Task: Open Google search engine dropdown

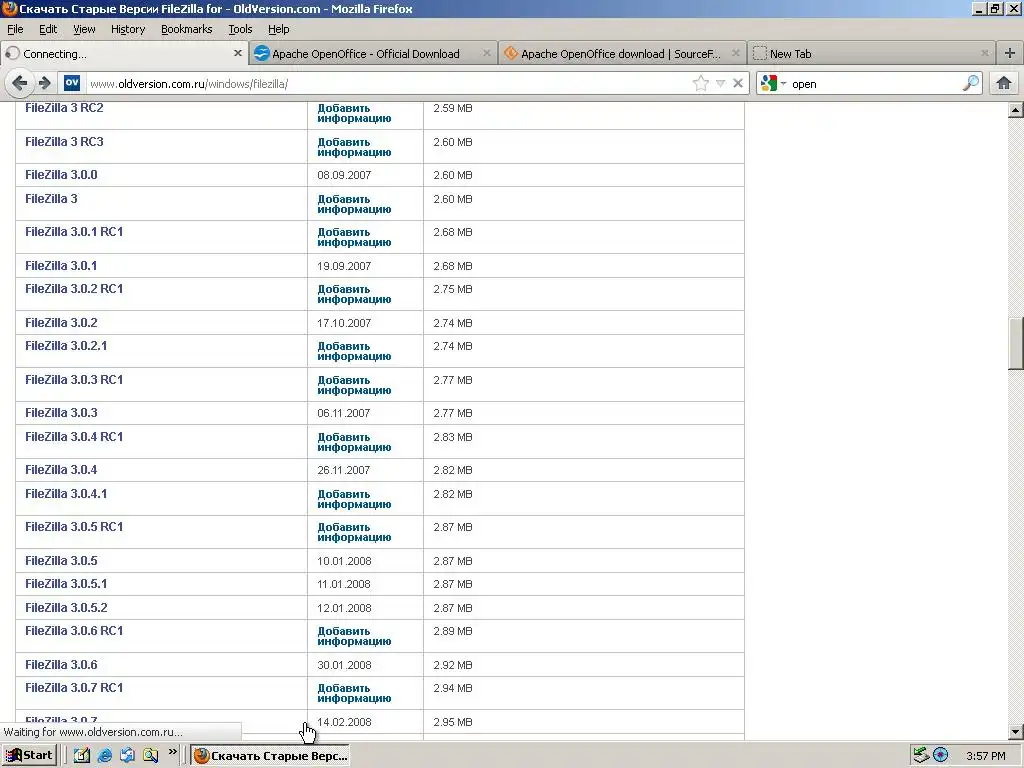Action: tap(773, 83)
